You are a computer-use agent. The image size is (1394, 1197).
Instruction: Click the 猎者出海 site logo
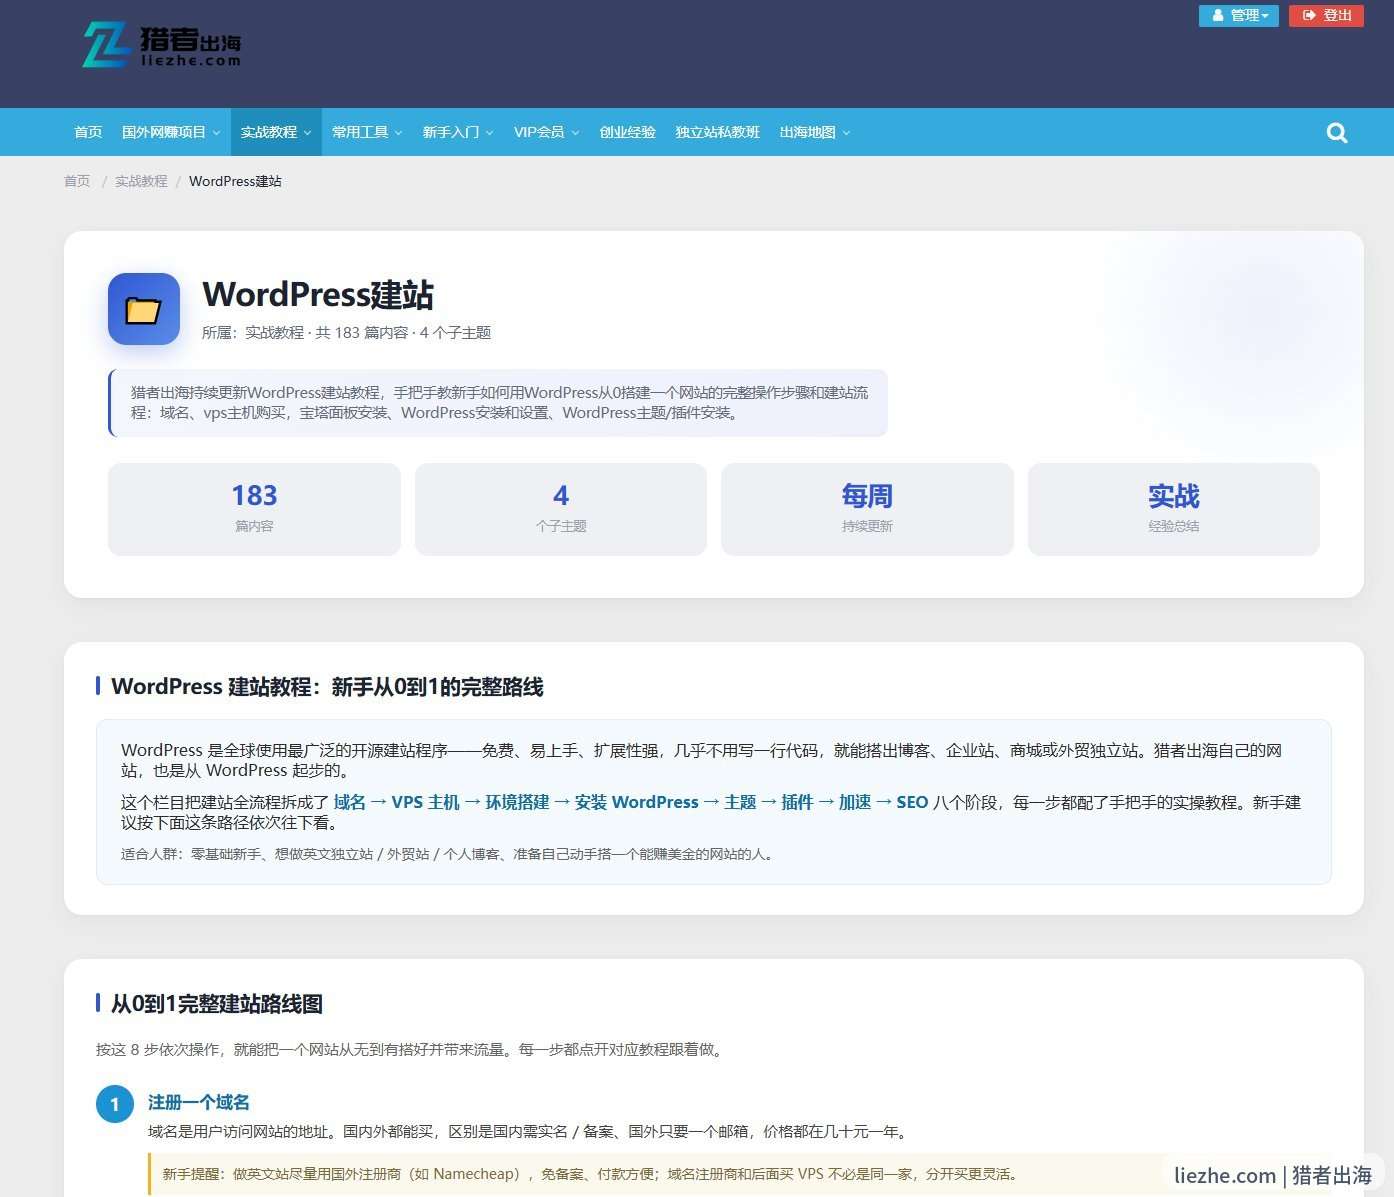click(162, 45)
